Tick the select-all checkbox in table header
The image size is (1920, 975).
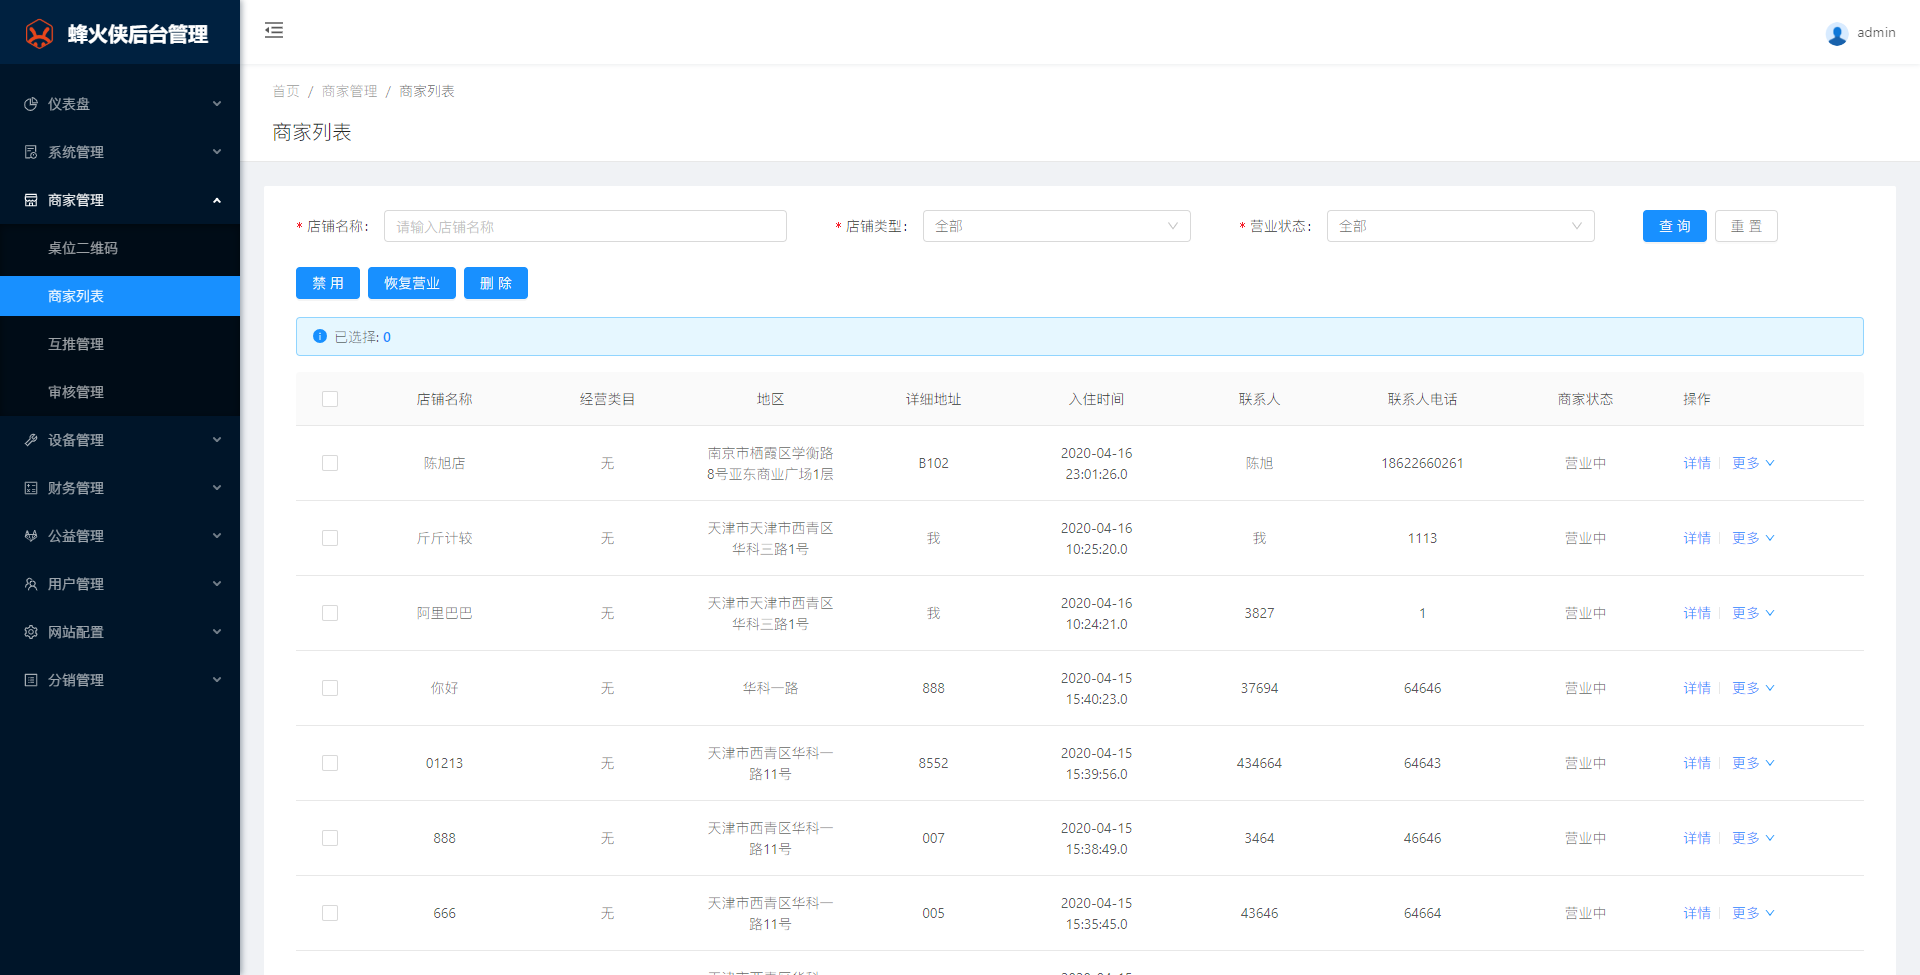[x=330, y=399]
